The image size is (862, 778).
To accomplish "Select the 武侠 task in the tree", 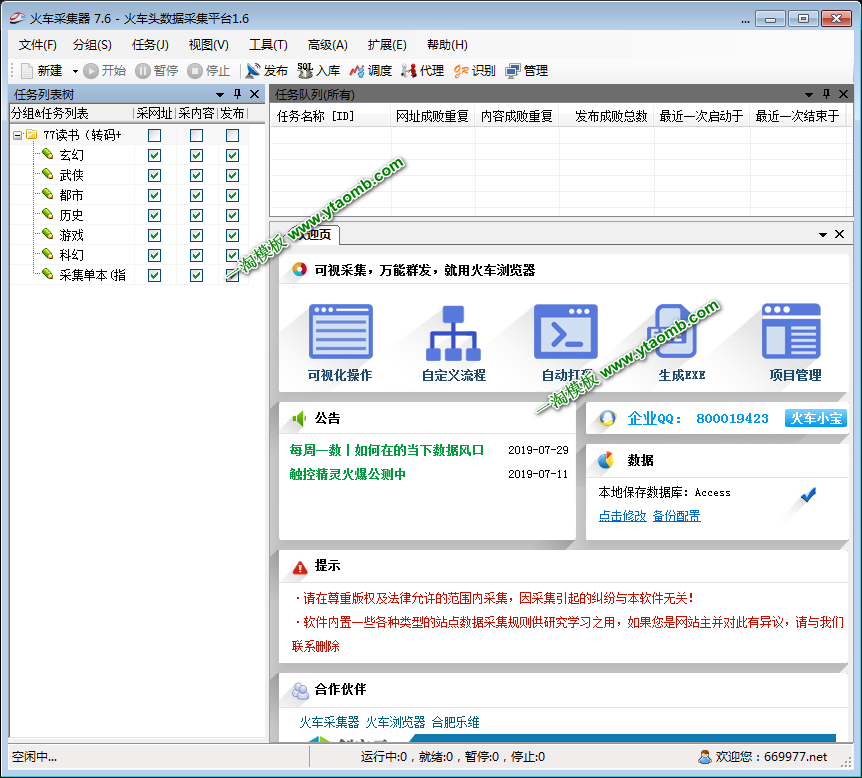I will point(71,175).
